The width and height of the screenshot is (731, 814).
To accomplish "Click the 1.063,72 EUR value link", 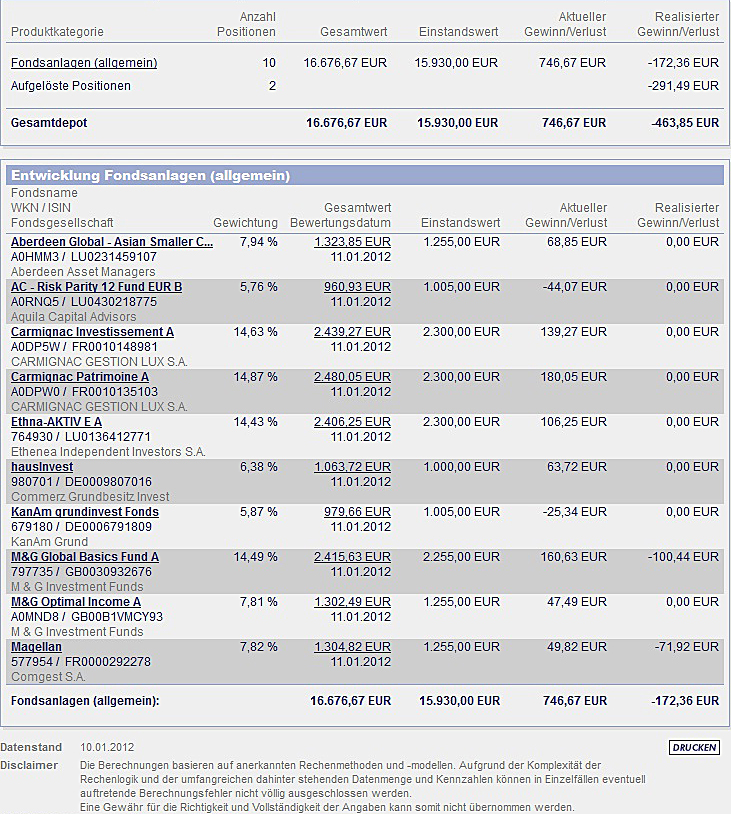I will click(x=352, y=467).
